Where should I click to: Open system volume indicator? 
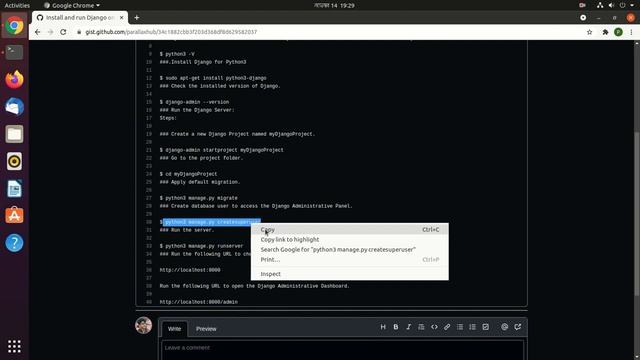point(611,5)
